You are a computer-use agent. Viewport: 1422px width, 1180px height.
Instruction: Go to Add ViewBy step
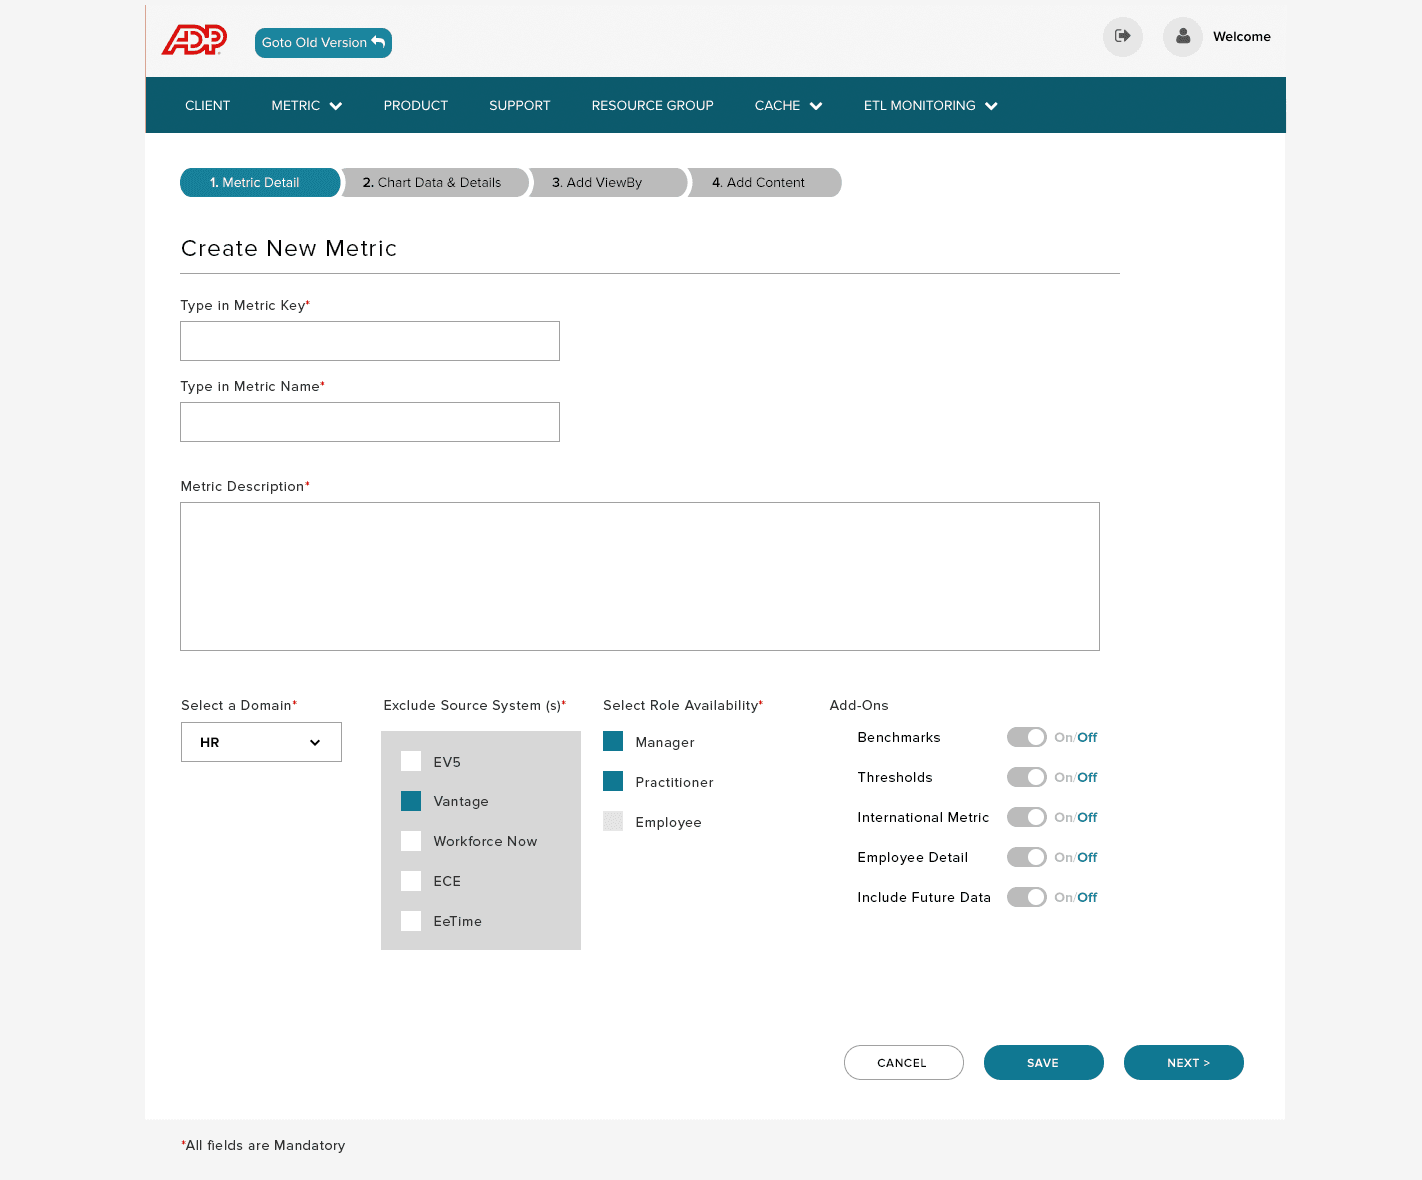(x=607, y=183)
